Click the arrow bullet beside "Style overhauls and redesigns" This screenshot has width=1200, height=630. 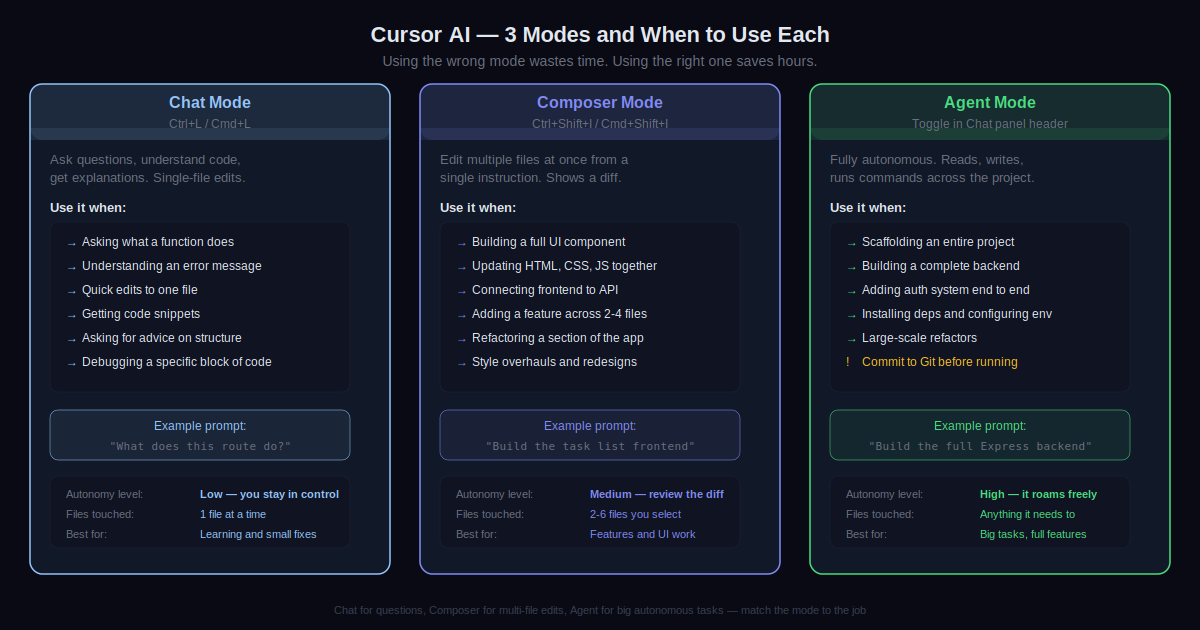(x=461, y=363)
